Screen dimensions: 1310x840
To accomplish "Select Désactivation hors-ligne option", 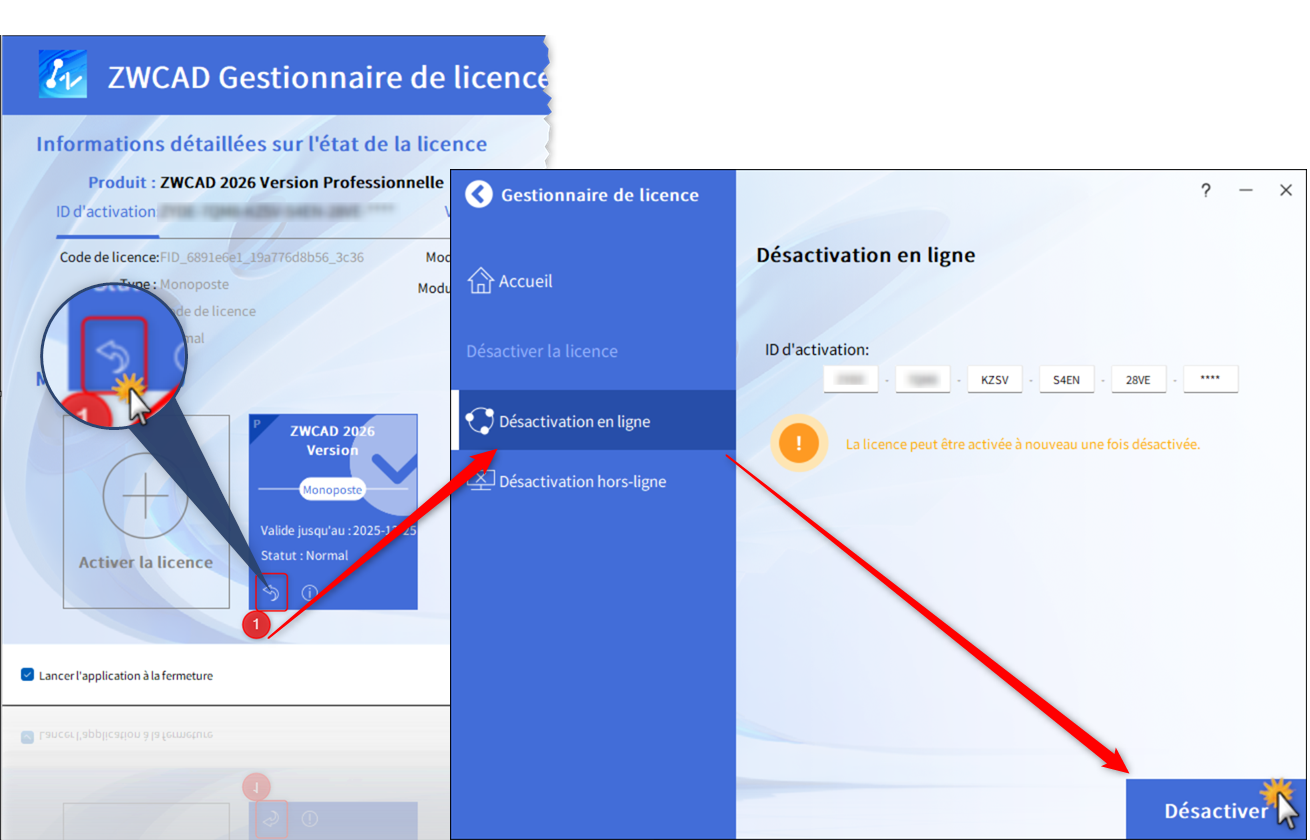I will 581,481.
